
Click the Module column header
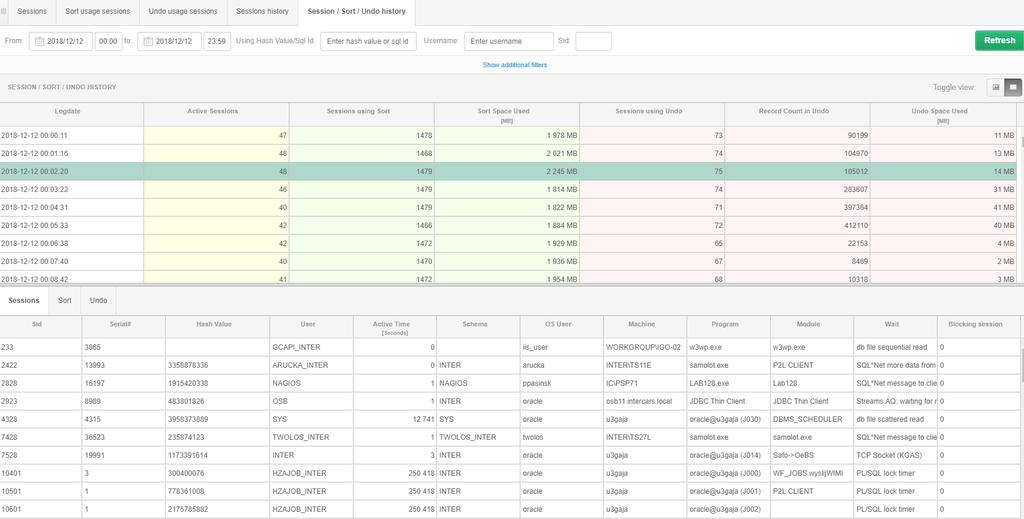click(812, 327)
